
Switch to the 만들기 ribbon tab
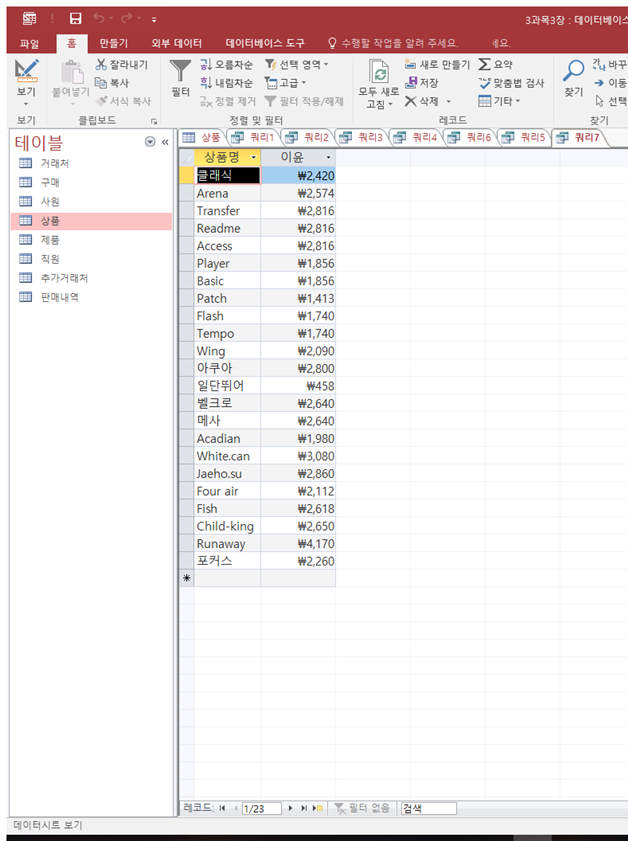point(114,43)
